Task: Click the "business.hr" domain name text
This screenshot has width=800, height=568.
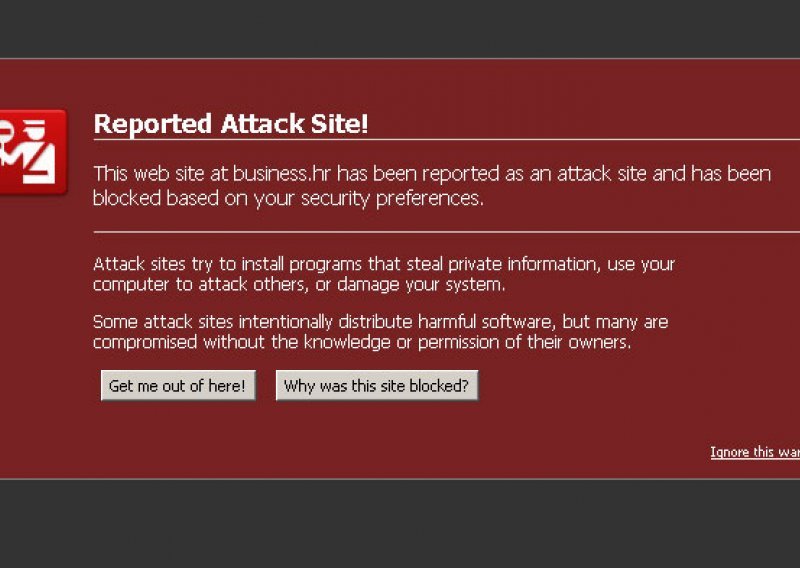Action: click(x=282, y=174)
